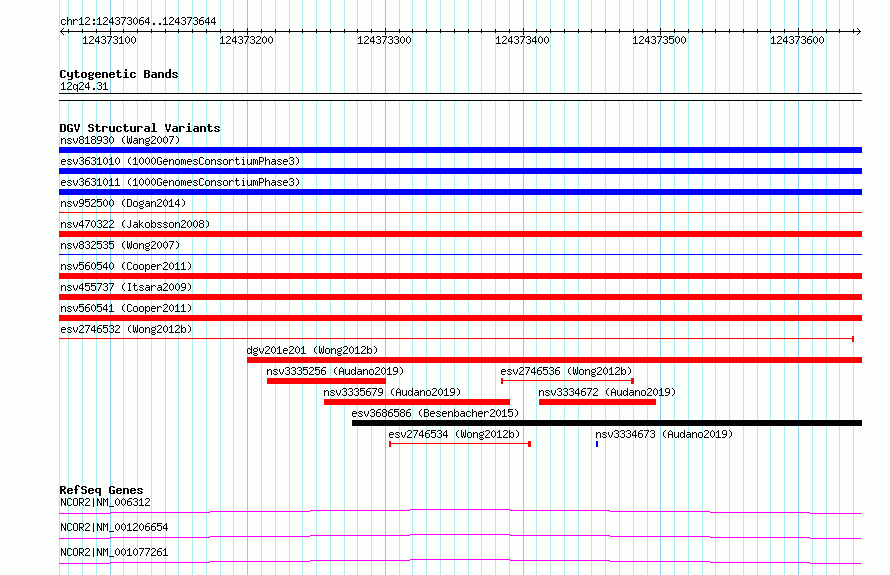Viewport: 890px width, 575px height.
Task: Click the small blue nsv3334673 marker
Action: [x=597, y=444]
